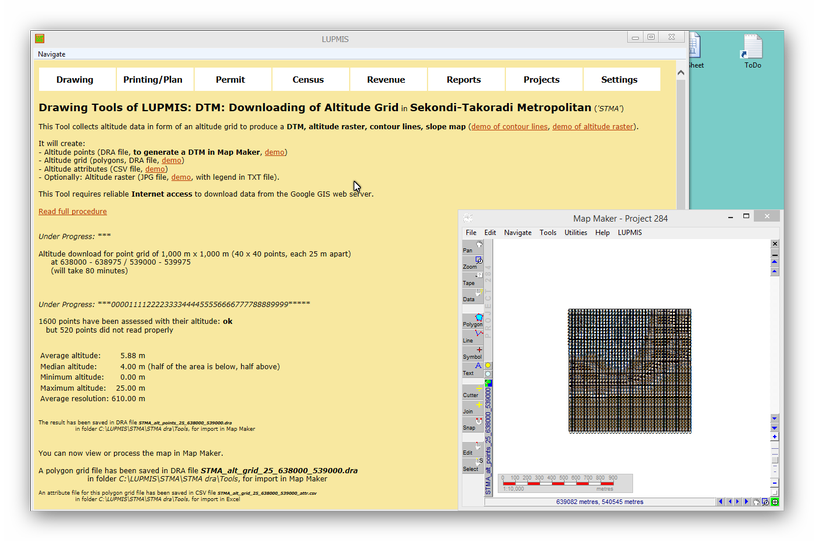Choose the Data tool in Map Maker
Viewport: 814px width, 541px height.
point(472,296)
